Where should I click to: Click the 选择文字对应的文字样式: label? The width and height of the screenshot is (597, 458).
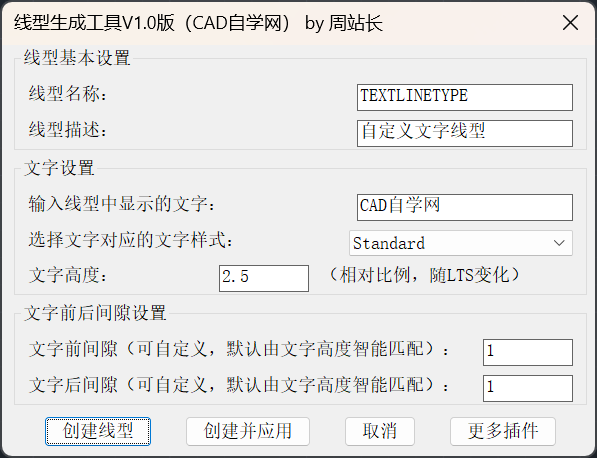tap(131, 240)
